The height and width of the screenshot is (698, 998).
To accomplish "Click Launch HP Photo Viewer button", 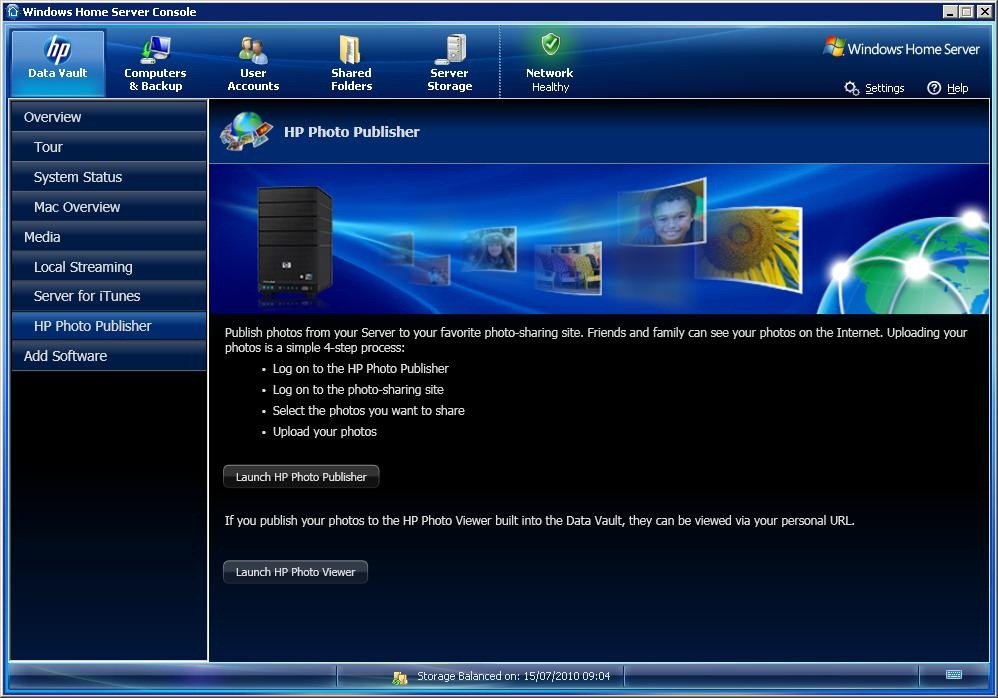I will coord(295,572).
